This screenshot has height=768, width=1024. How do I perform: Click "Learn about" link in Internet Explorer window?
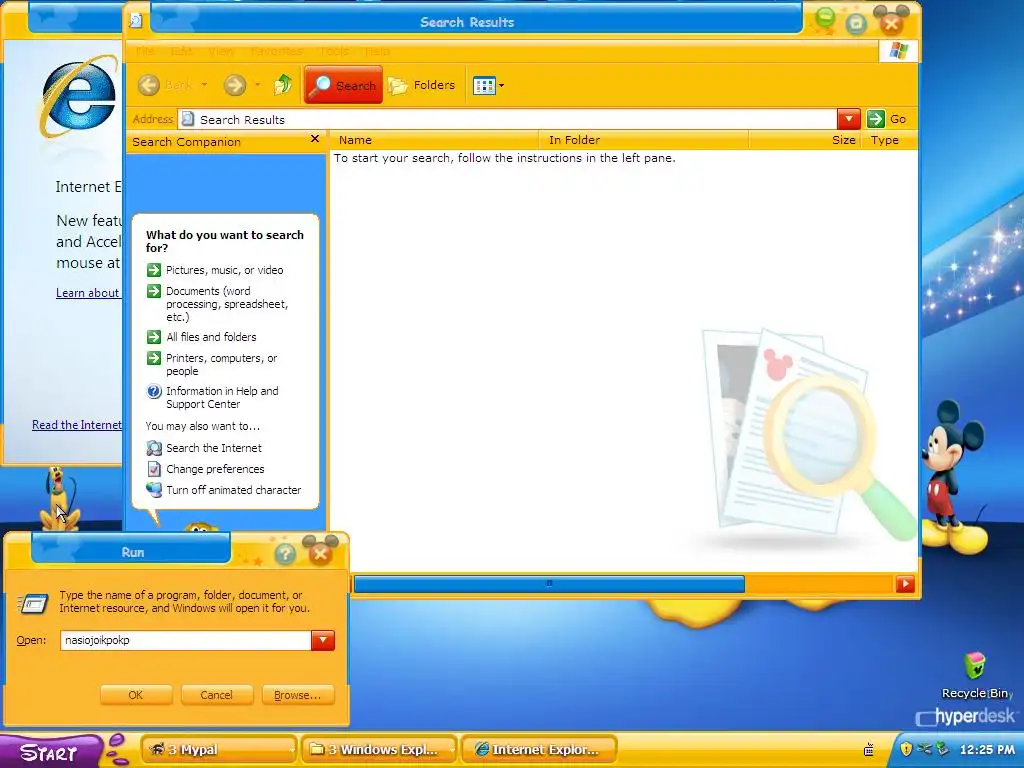point(88,293)
